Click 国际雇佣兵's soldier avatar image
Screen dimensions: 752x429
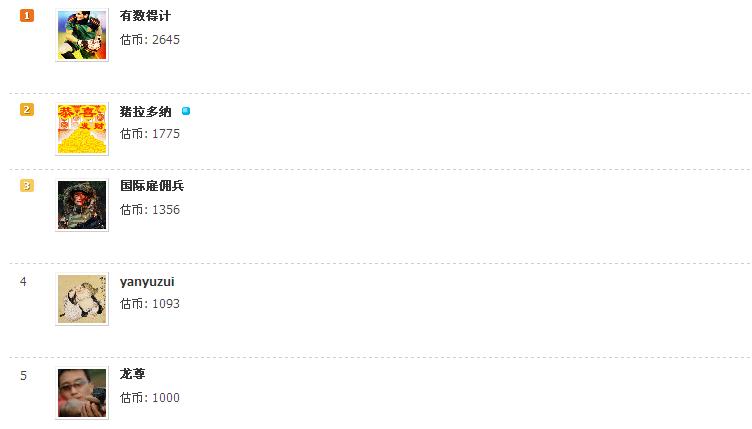[82, 205]
